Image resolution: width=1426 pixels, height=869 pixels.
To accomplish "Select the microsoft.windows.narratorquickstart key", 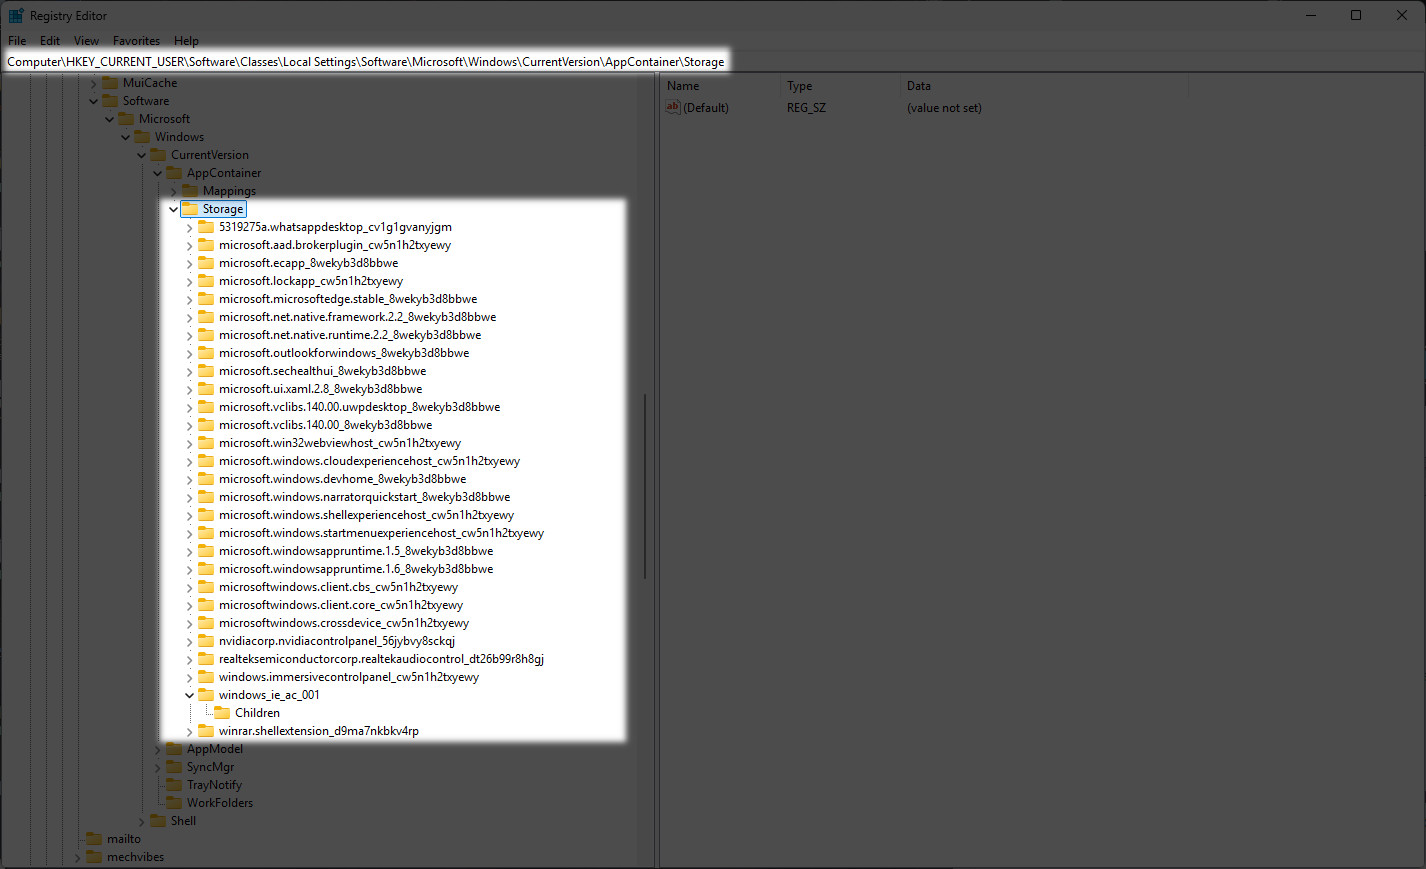I will (x=364, y=497).
